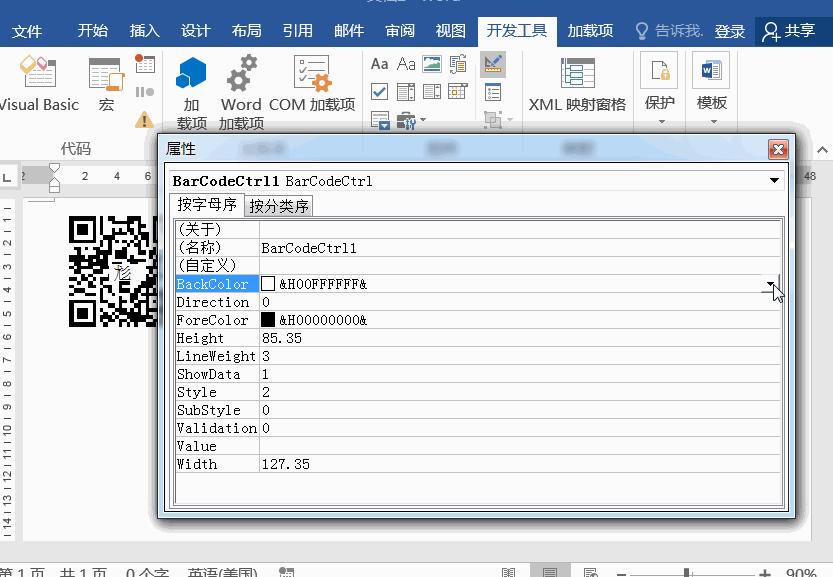The width and height of the screenshot is (833, 577).
Task: Insert Picture content control
Action: pos(432,64)
